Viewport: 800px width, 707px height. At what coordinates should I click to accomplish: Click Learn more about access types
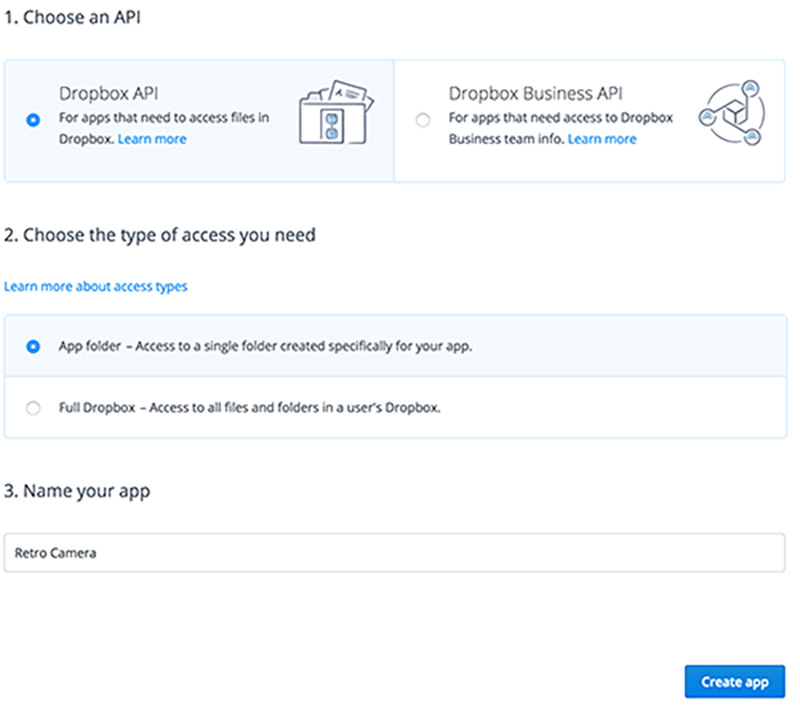(x=95, y=287)
